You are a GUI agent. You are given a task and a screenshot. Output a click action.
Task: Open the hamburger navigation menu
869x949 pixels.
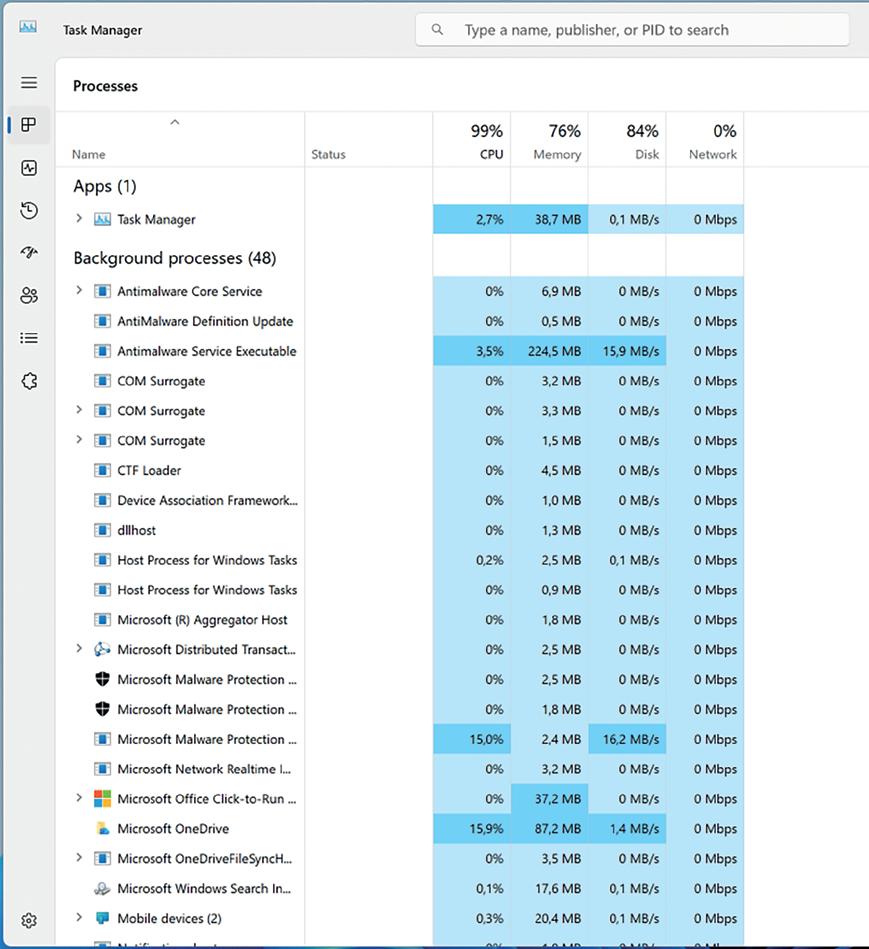click(29, 82)
